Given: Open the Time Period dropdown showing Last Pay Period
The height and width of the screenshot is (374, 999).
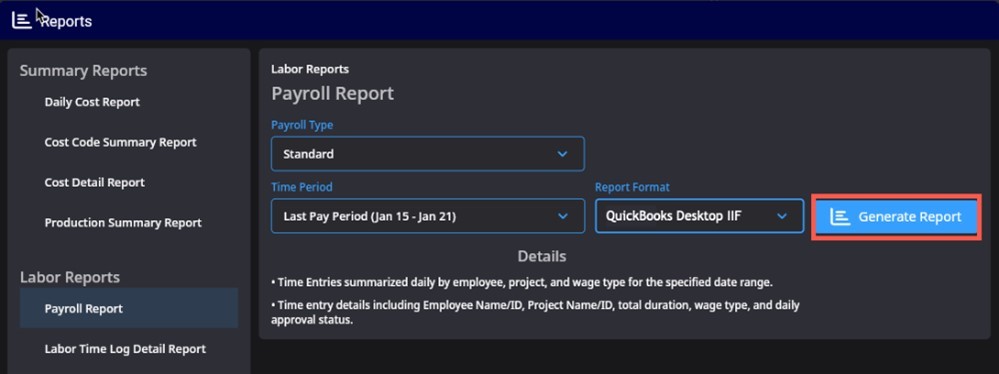Looking at the screenshot, I should click(428, 216).
